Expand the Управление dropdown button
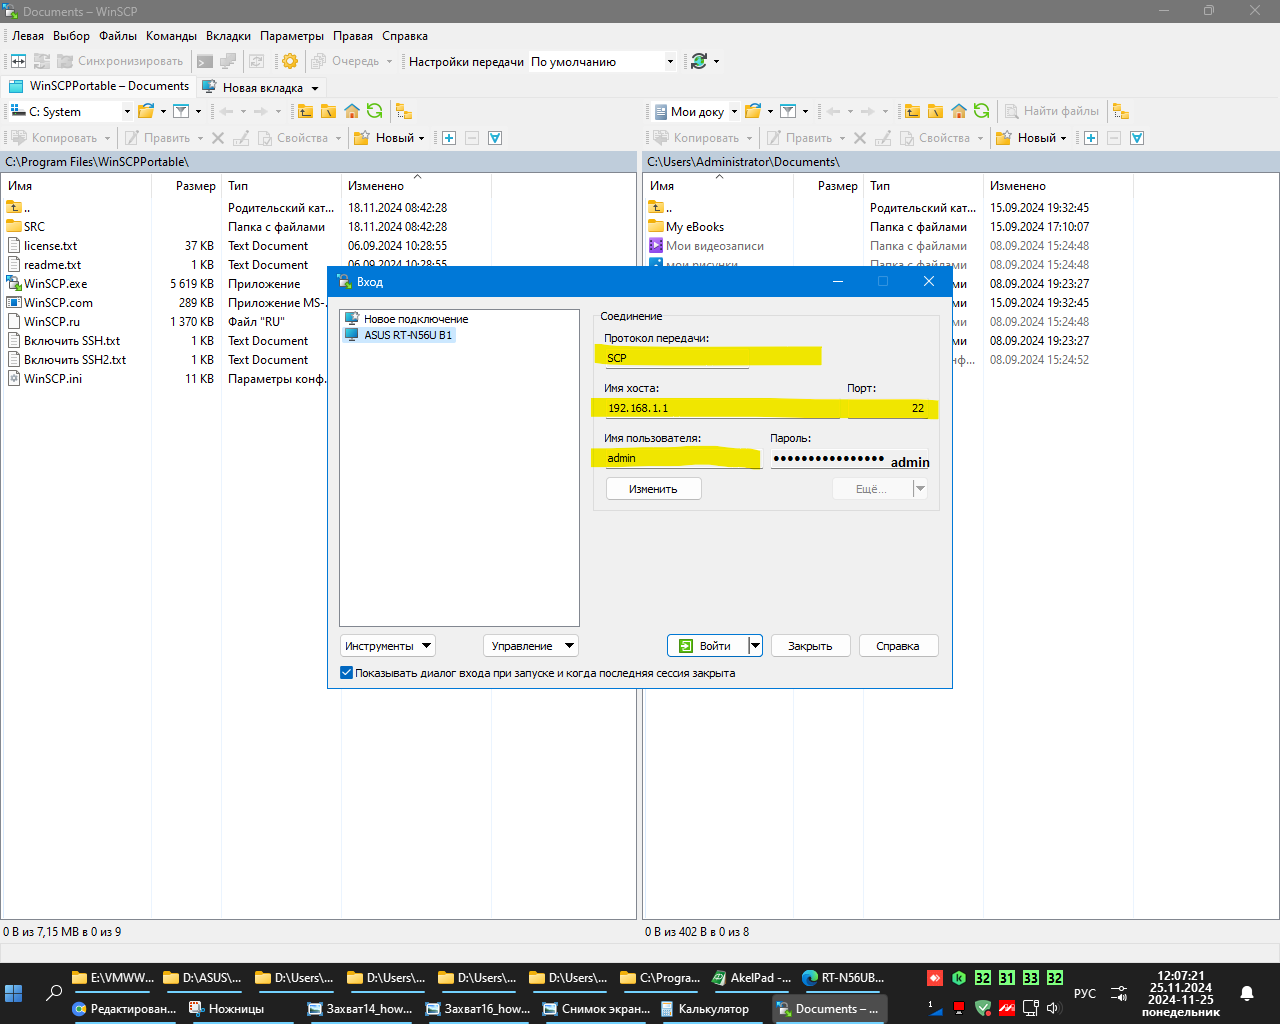1280x1024 pixels. click(530, 646)
